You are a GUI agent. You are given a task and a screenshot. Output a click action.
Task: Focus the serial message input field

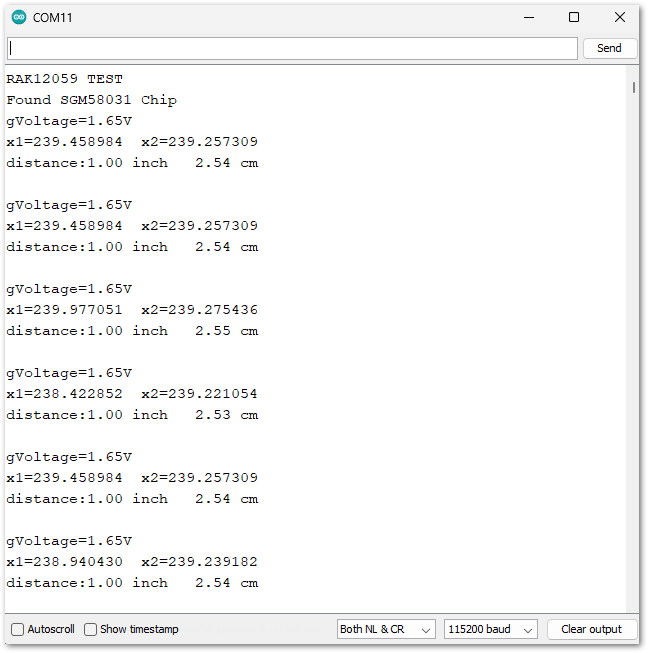(292, 48)
